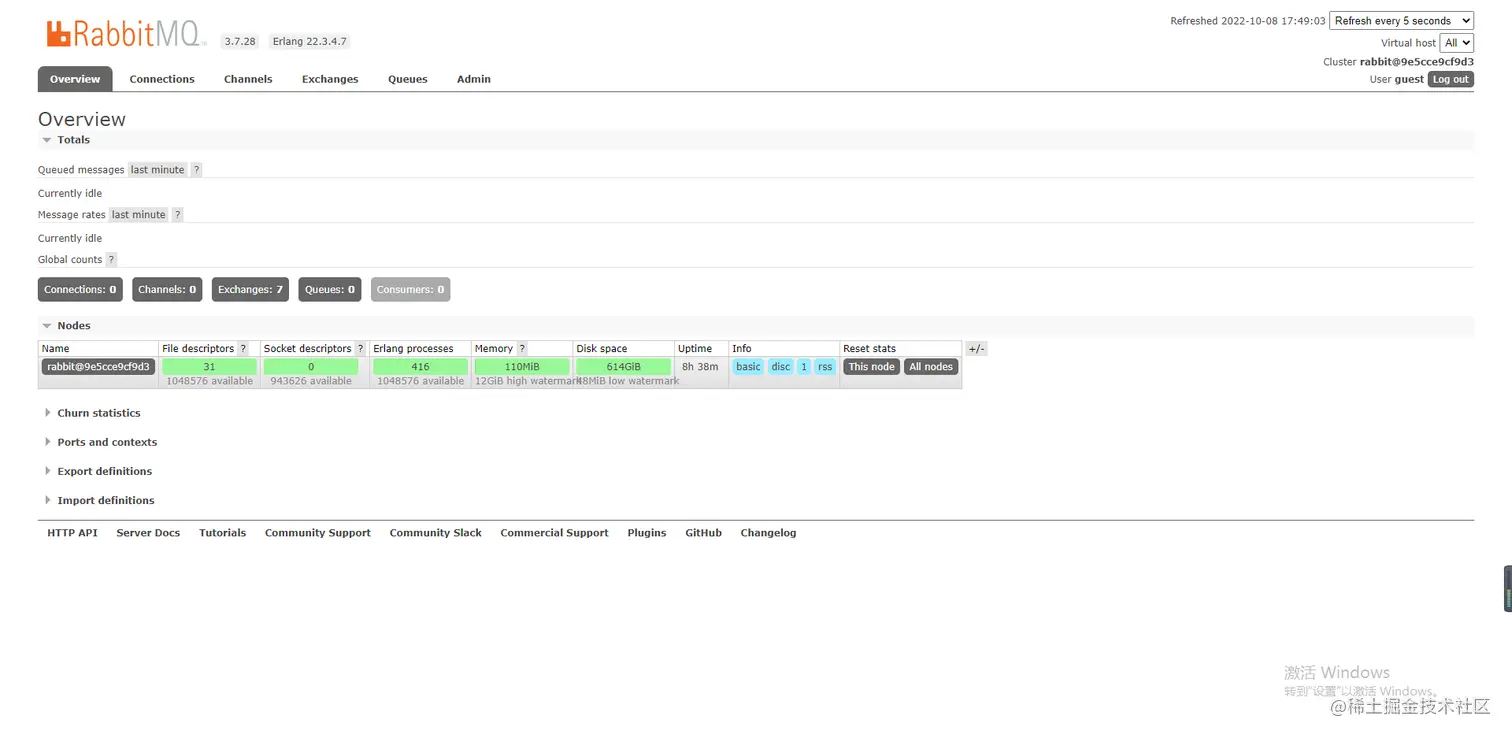Viewport: 1512px width, 738px height.
Task: Click the Overview page heading
Action: click(x=82, y=119)
